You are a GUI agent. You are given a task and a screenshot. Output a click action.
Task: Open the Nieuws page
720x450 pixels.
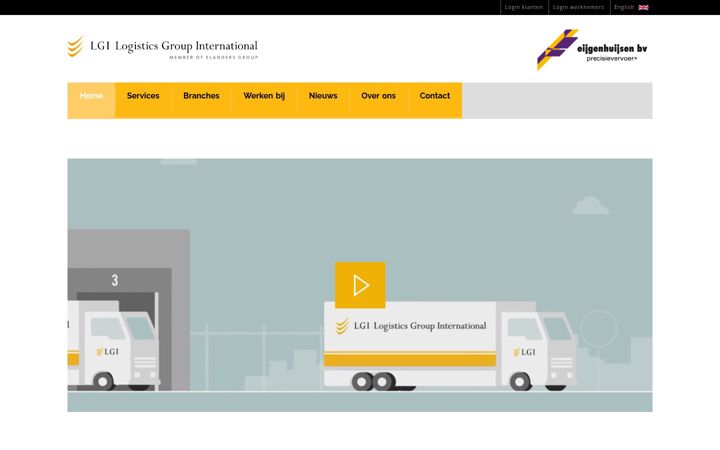point(323,100)
